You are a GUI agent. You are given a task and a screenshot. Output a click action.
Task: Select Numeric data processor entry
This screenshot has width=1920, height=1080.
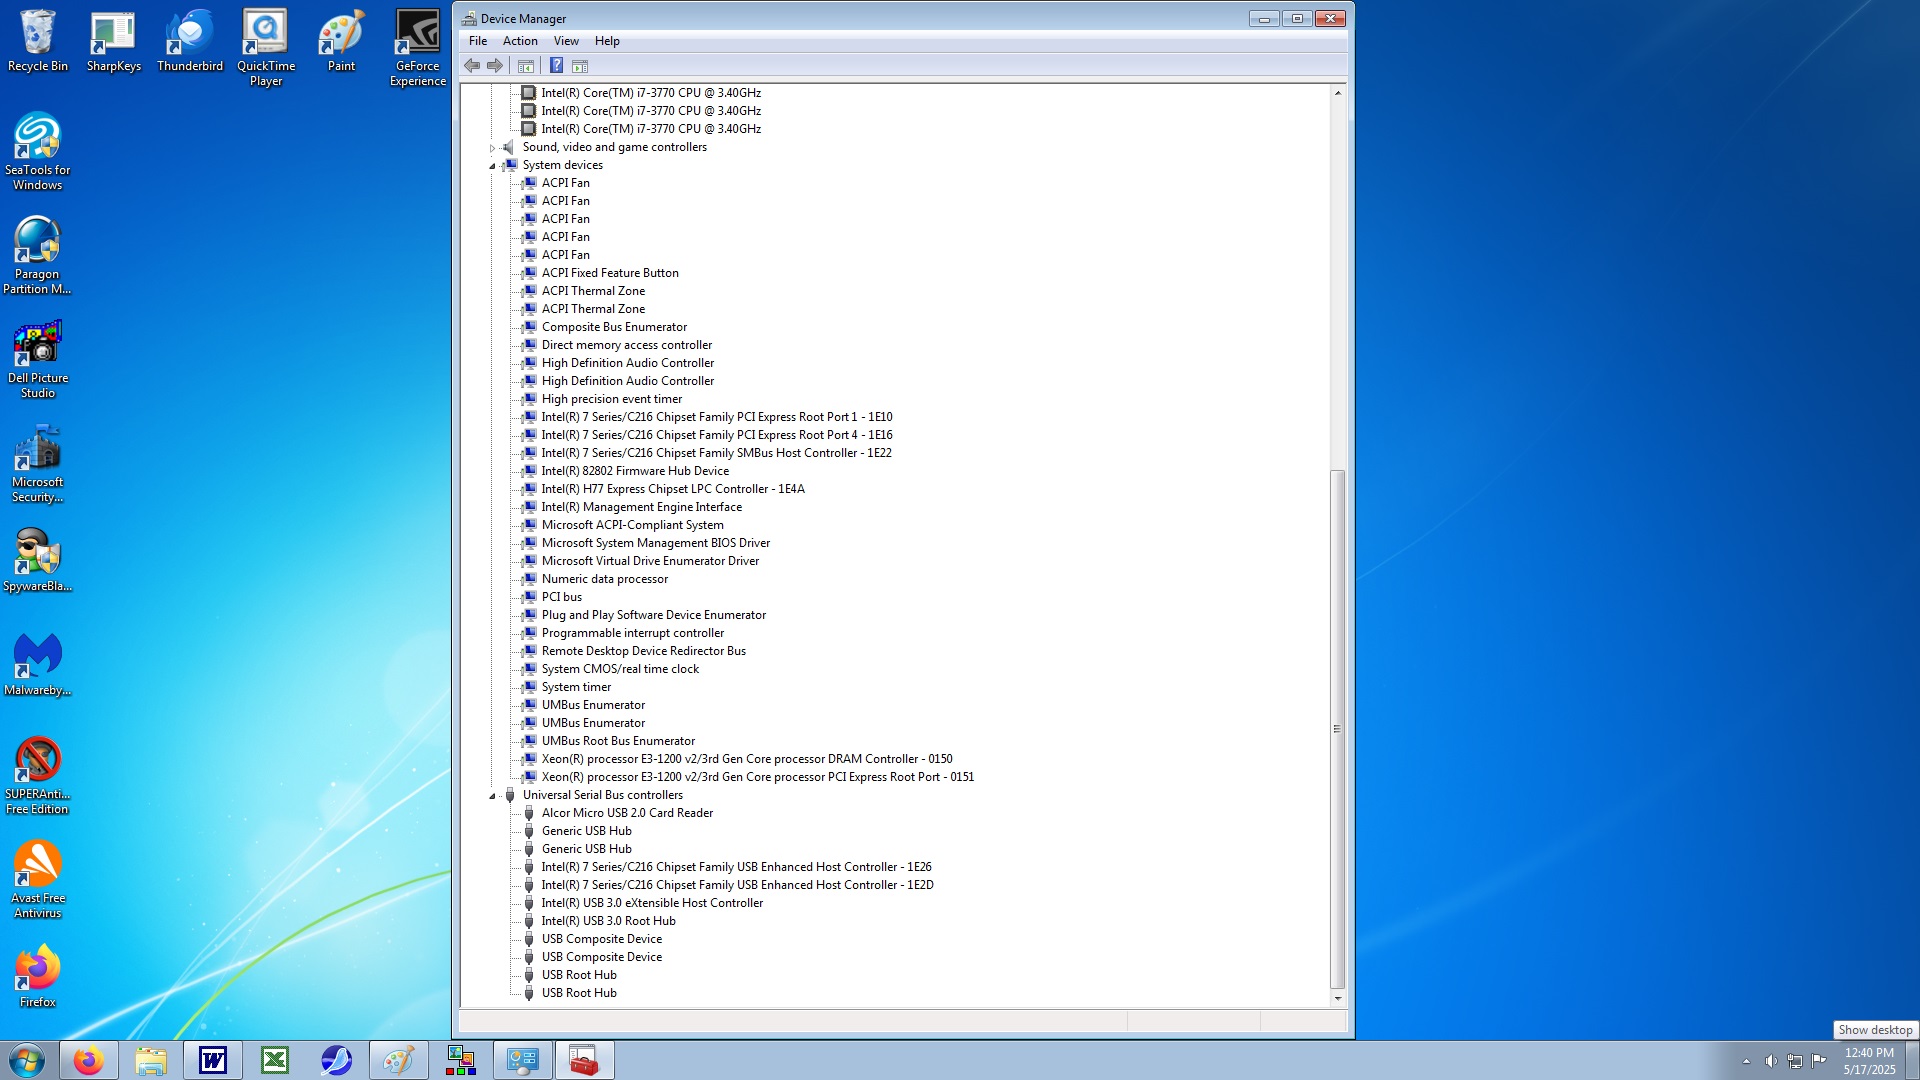click(x=605, y=579)
